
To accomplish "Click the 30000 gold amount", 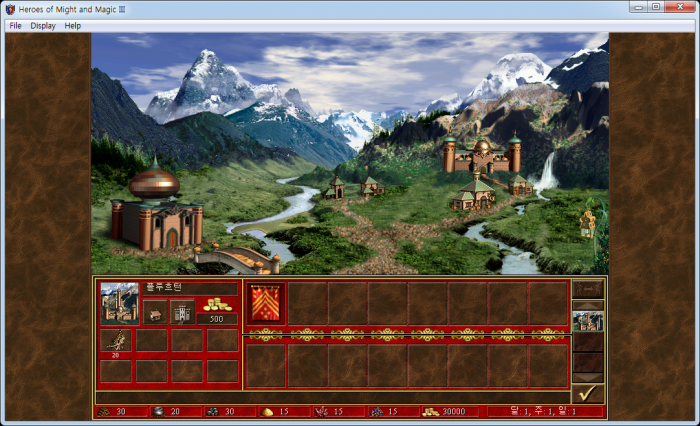I will (x=454, y=412).
